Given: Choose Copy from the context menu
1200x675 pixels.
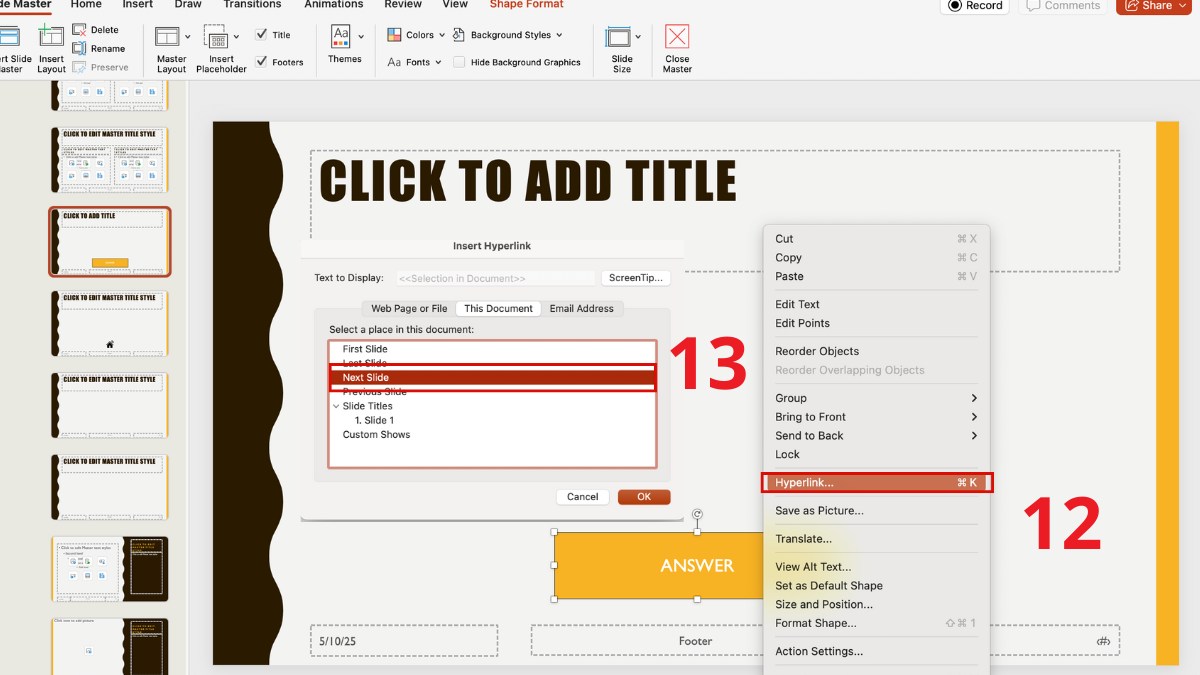Looking at the screenshot, I should click(875, 258).
